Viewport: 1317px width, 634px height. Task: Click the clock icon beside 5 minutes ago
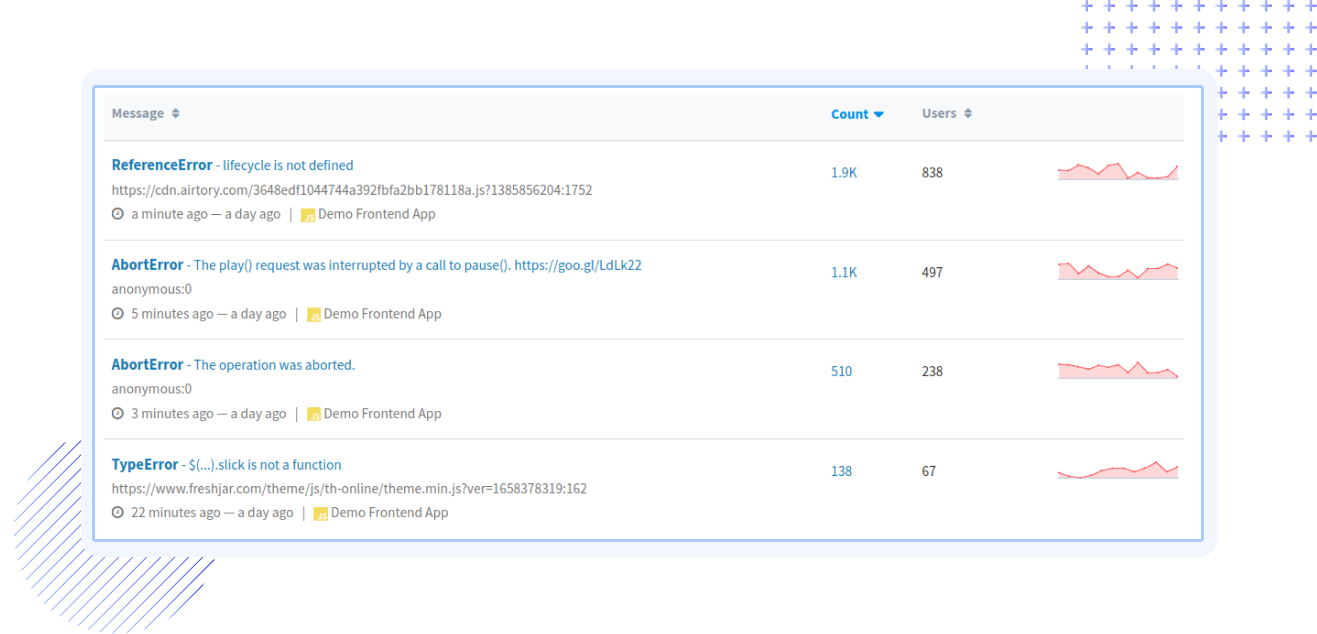(118, 314)
